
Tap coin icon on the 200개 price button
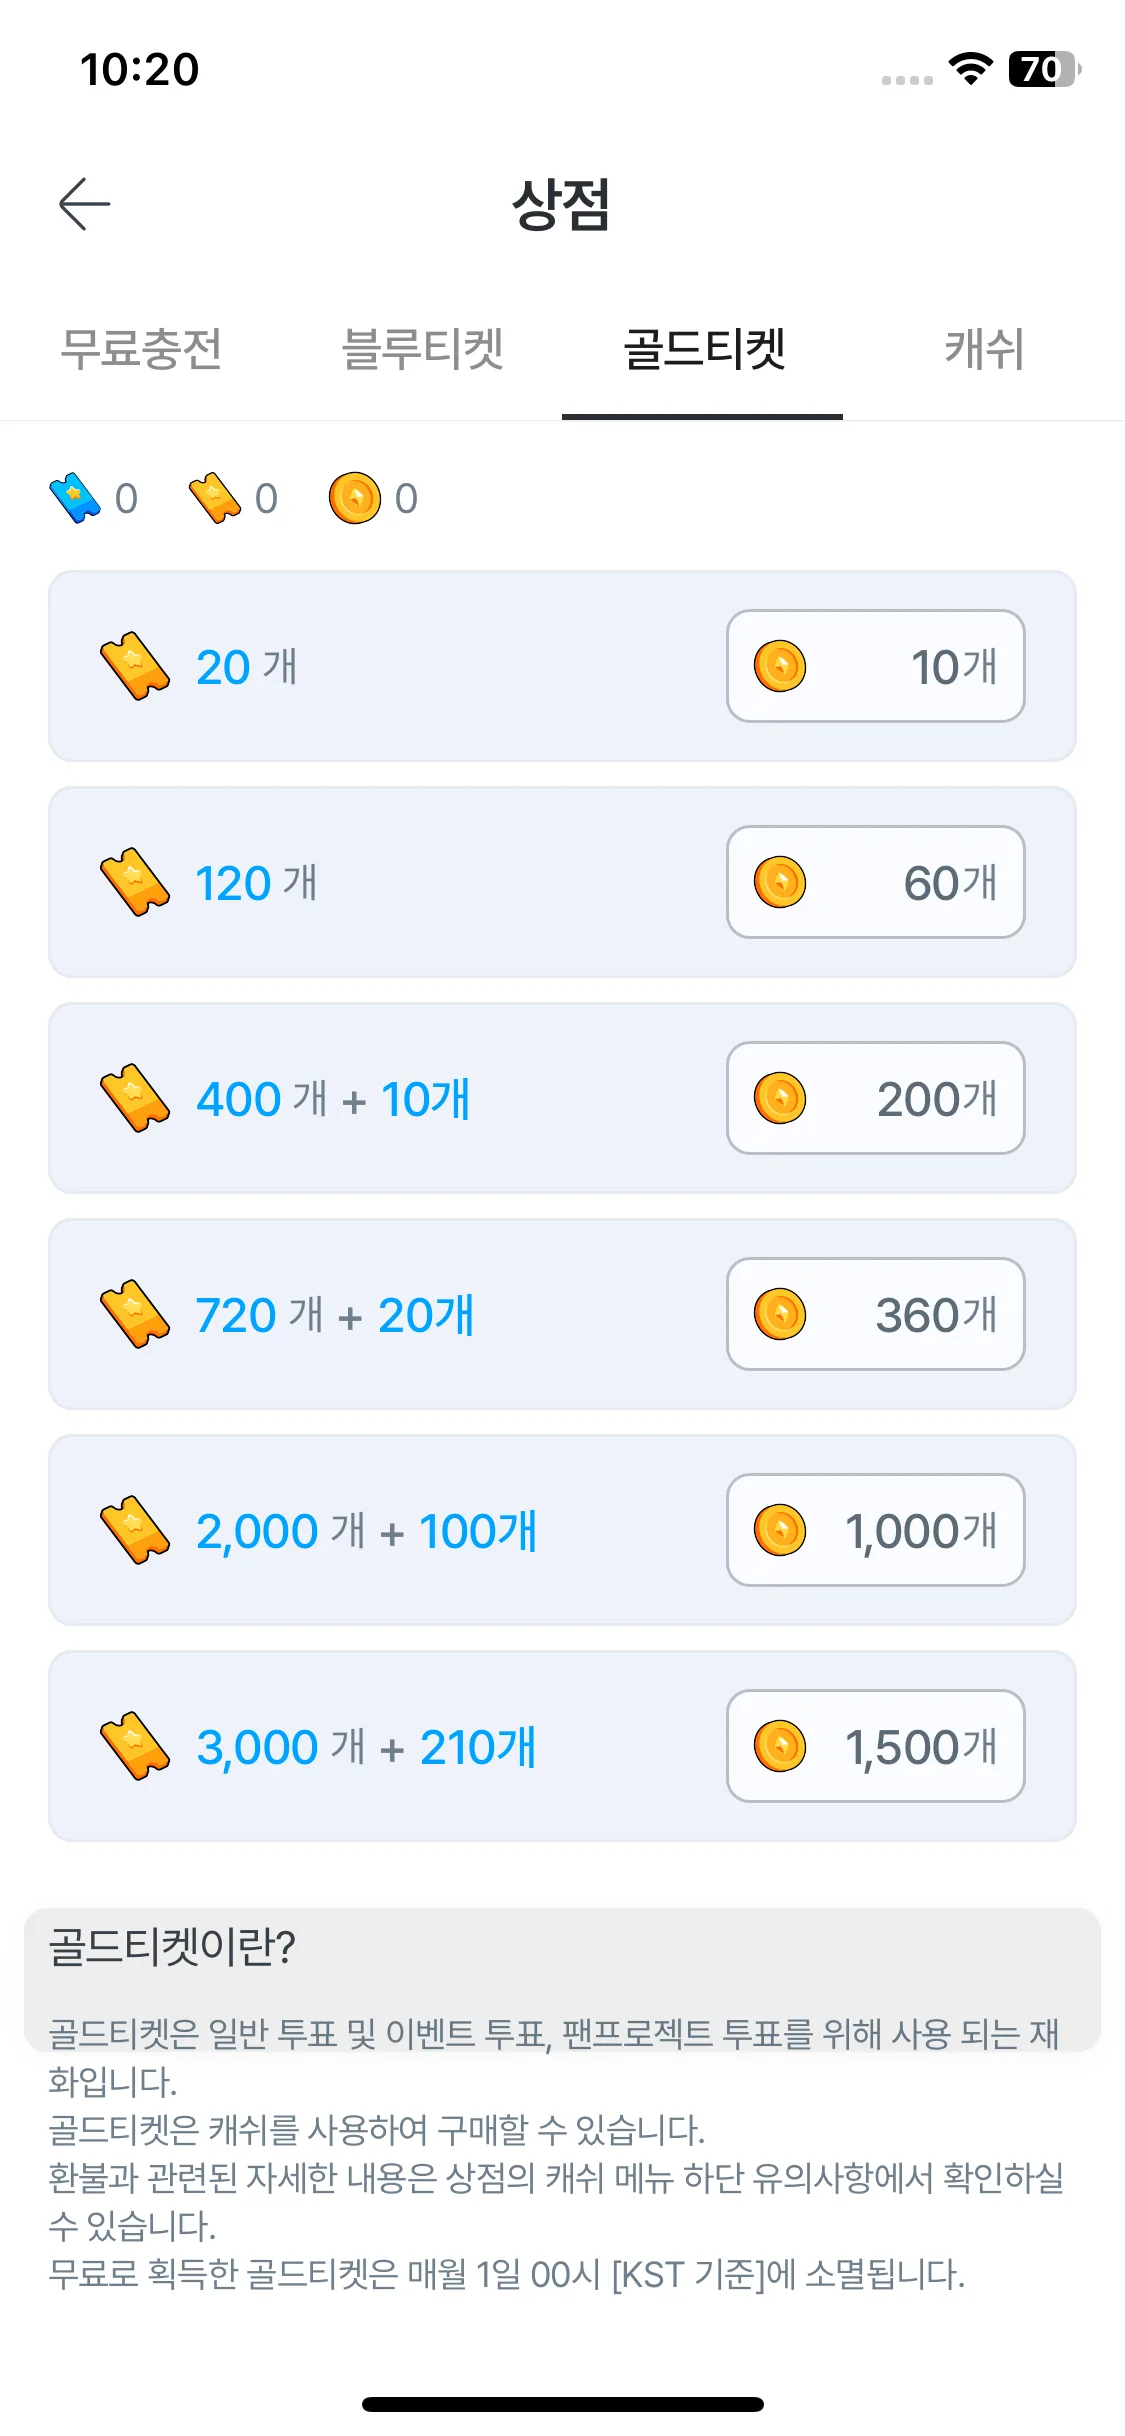(780, 1098)
